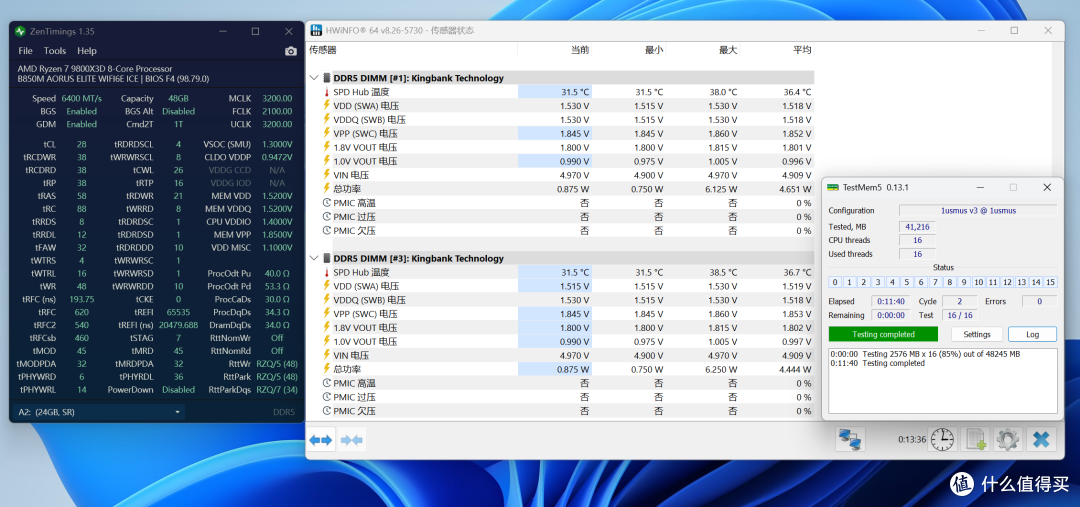1080x507 pixels.
Task: Click the green Testing completed progress bar
Action: [883, 334]
